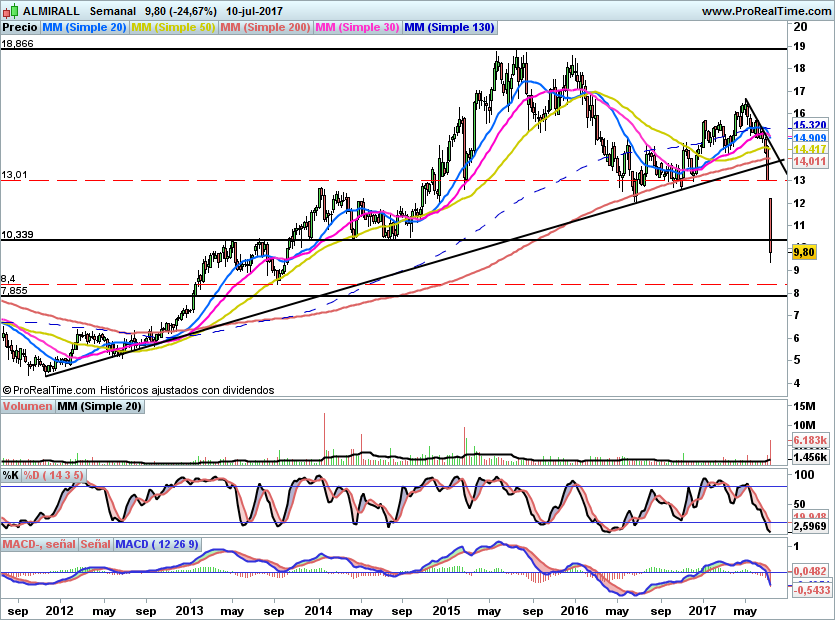
Task: Open the MM (Simple 200) average label
Action: [x=265, y=28]
